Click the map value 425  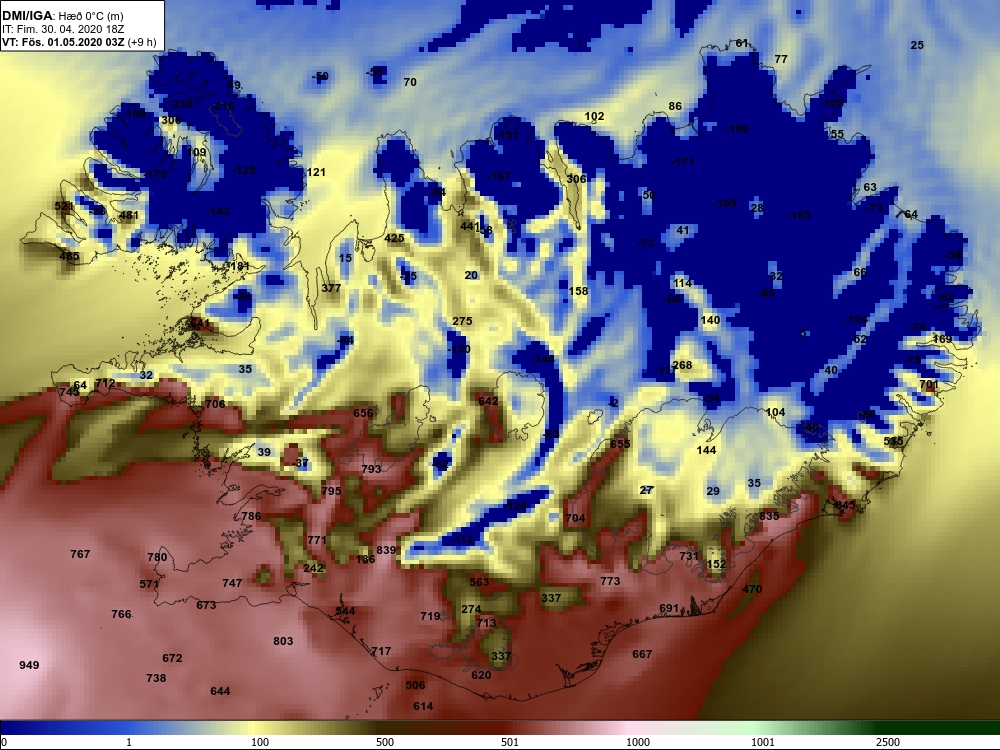pos(395,238)
